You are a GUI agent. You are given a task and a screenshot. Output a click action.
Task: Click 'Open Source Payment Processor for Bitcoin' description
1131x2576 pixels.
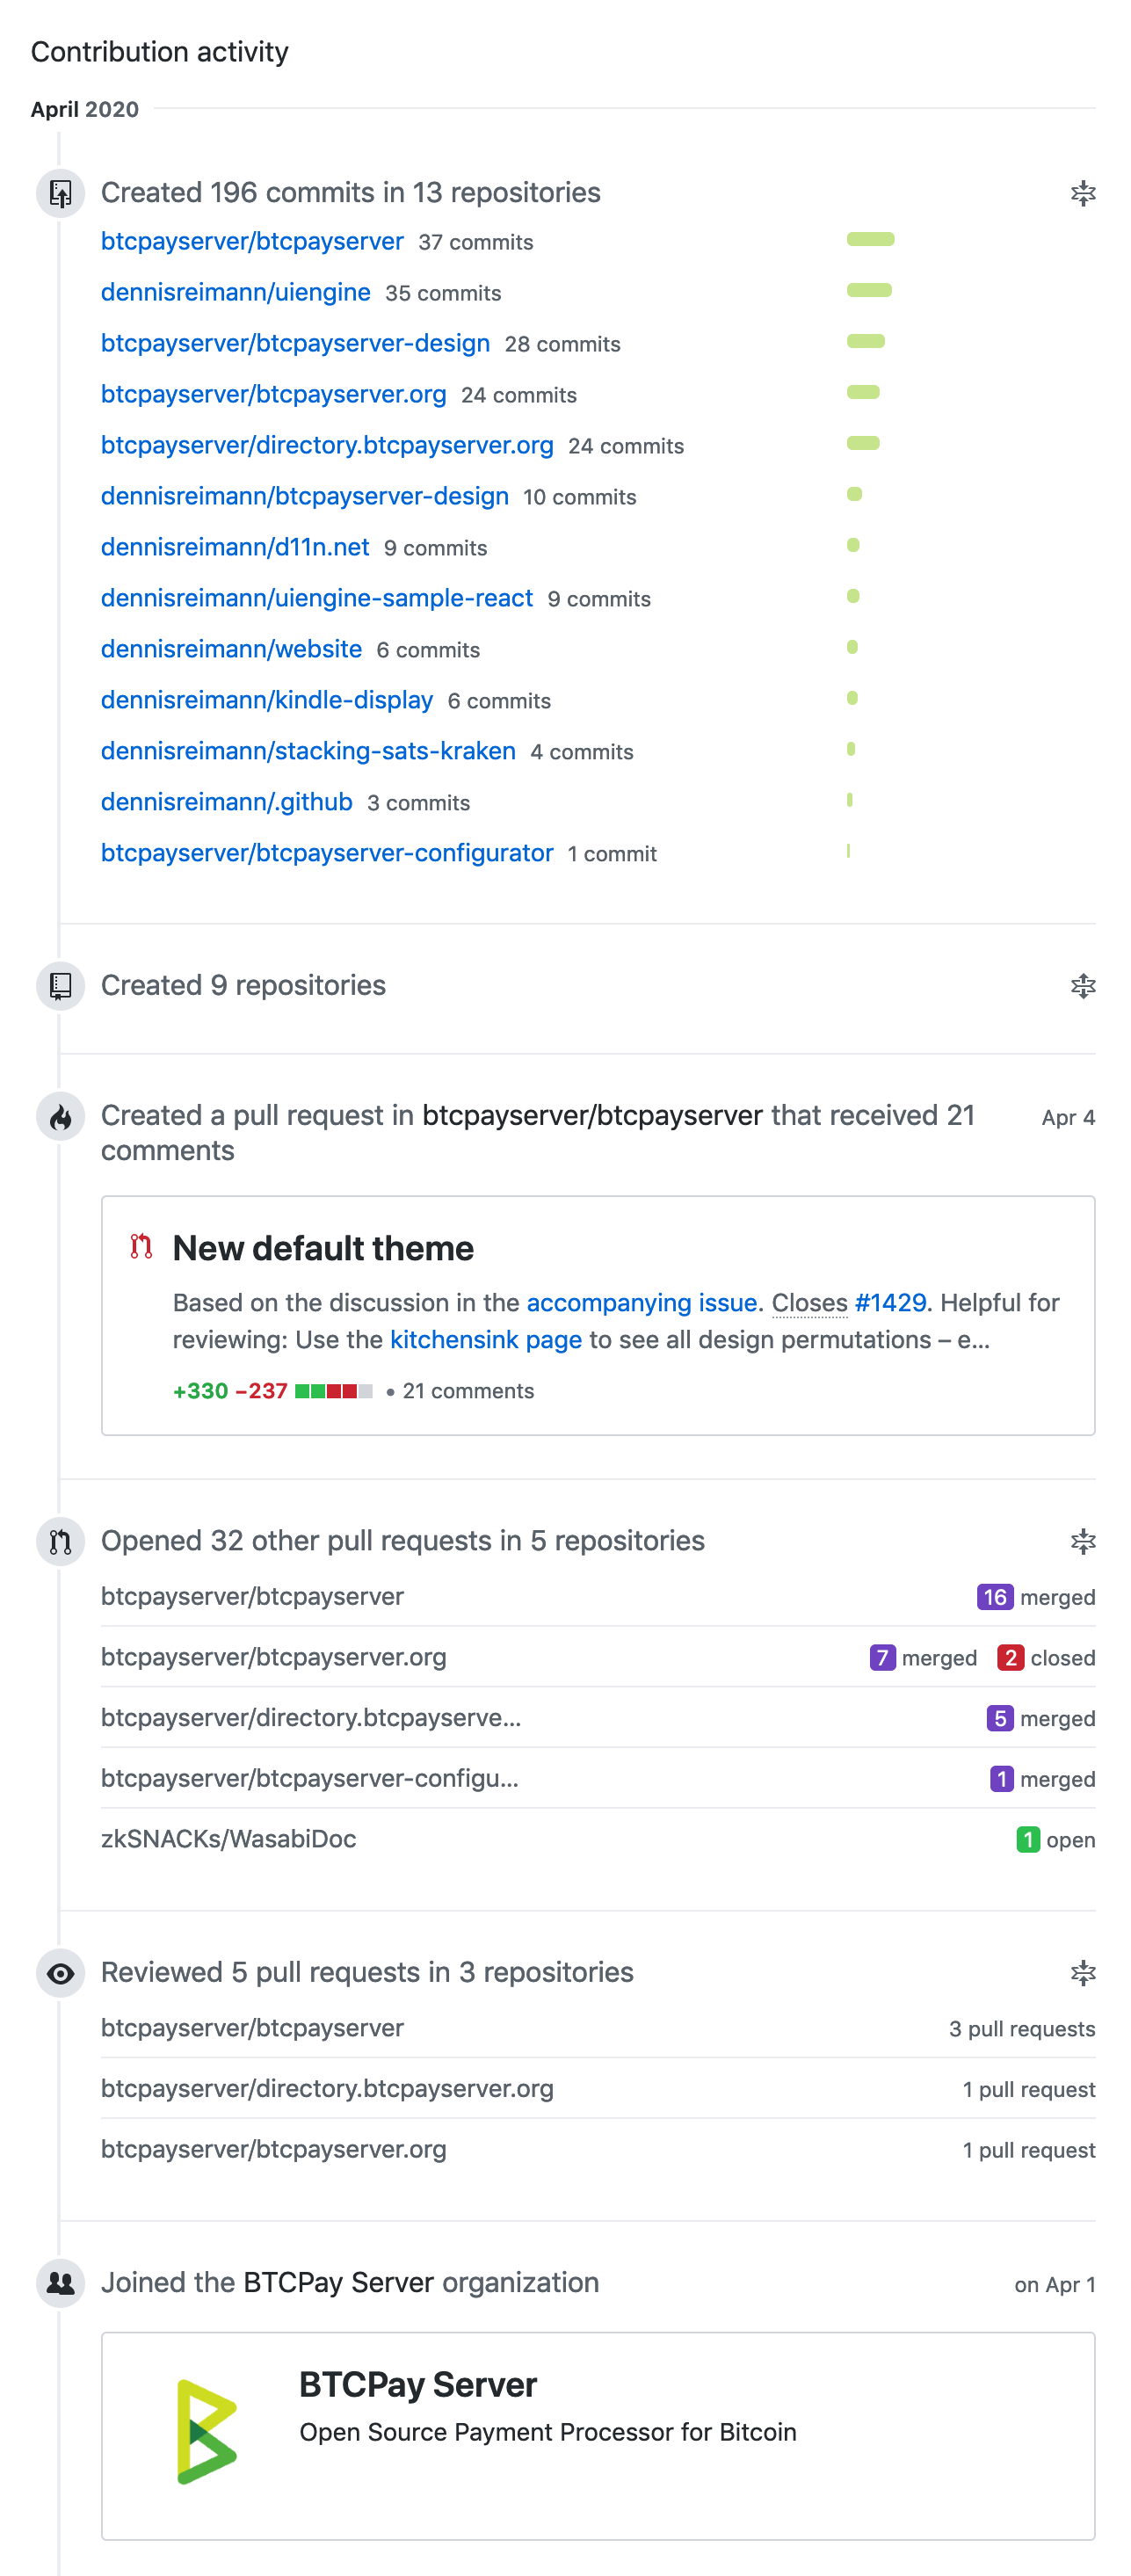(x=548, y=2432)
